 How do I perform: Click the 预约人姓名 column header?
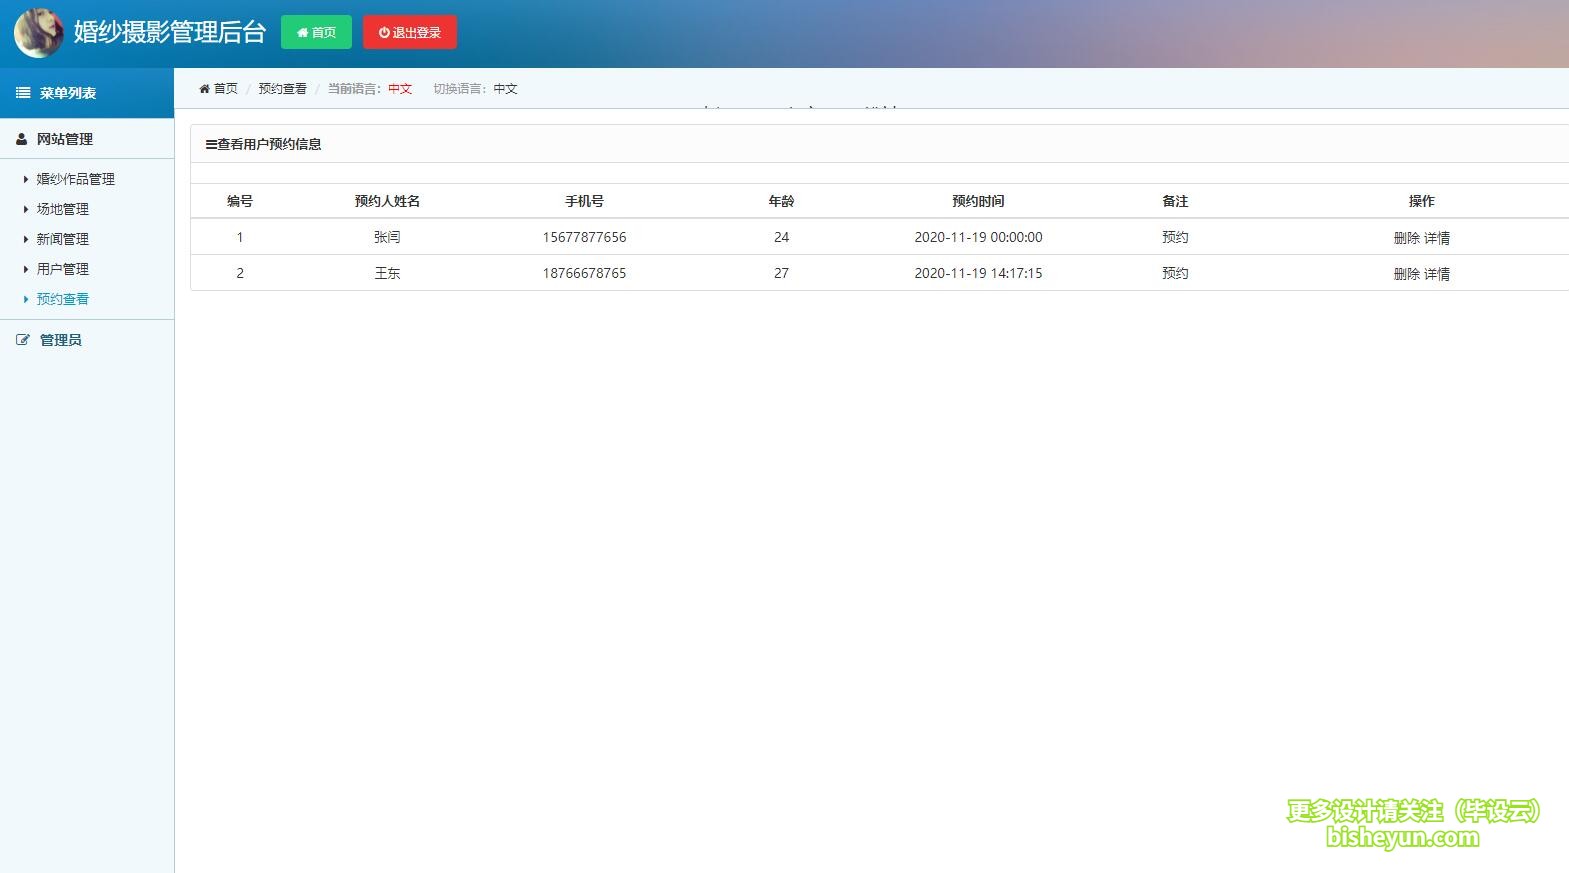click(x=387, y=201)
